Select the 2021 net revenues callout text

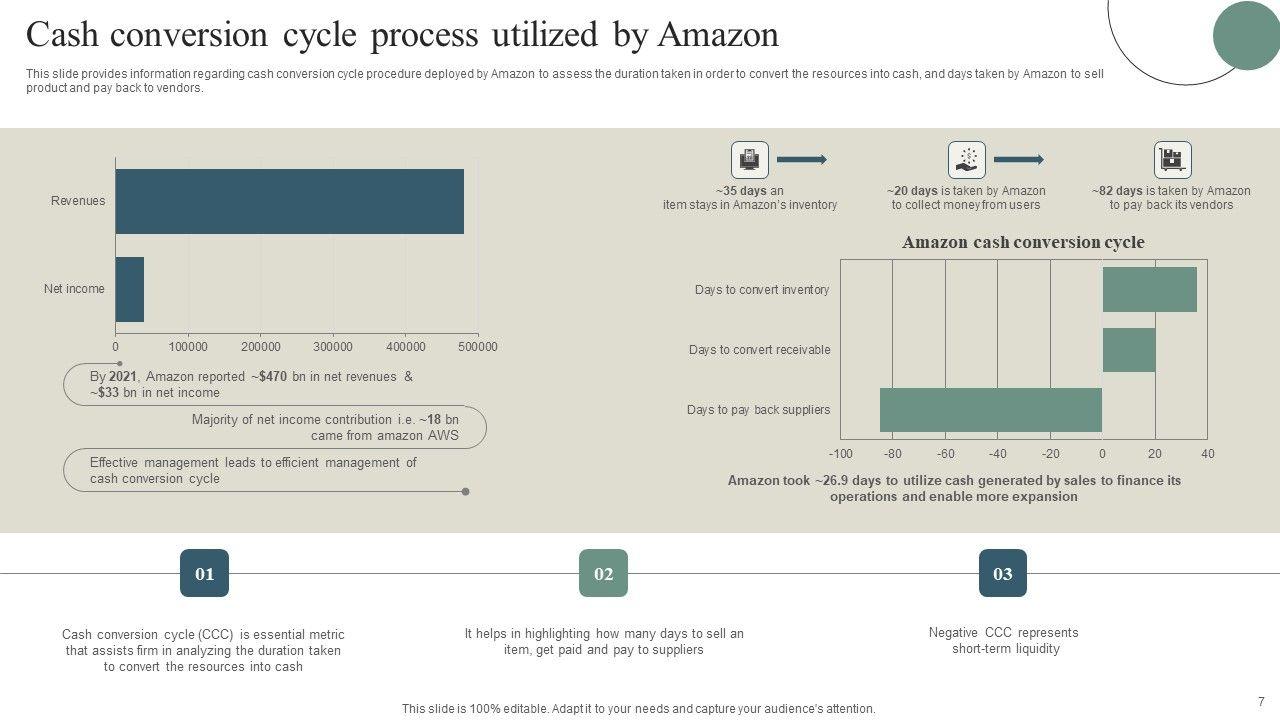click(x=250, y=385)
